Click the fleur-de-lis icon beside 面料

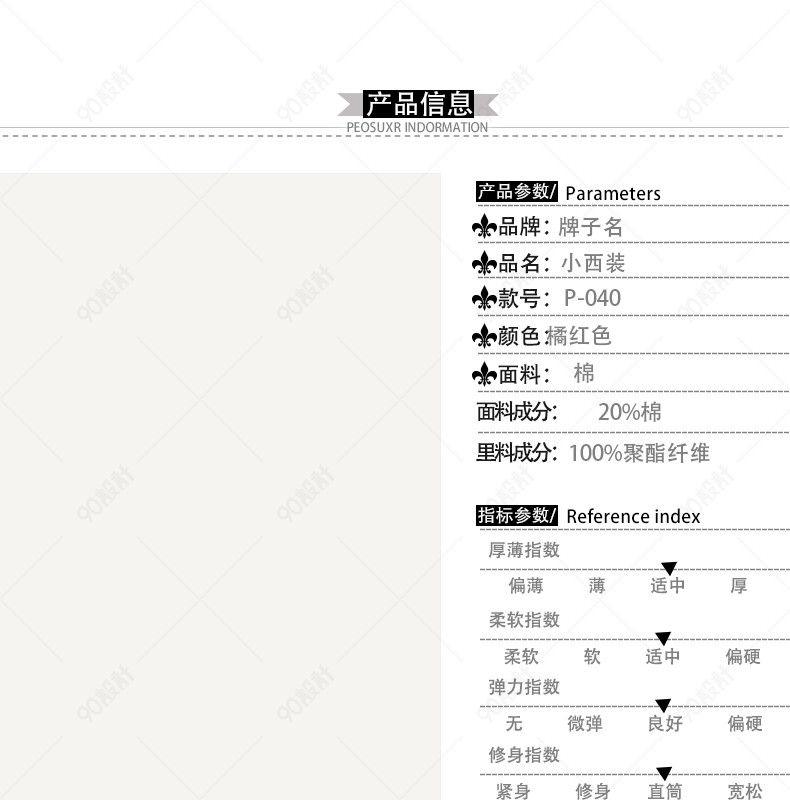[484, 374]
